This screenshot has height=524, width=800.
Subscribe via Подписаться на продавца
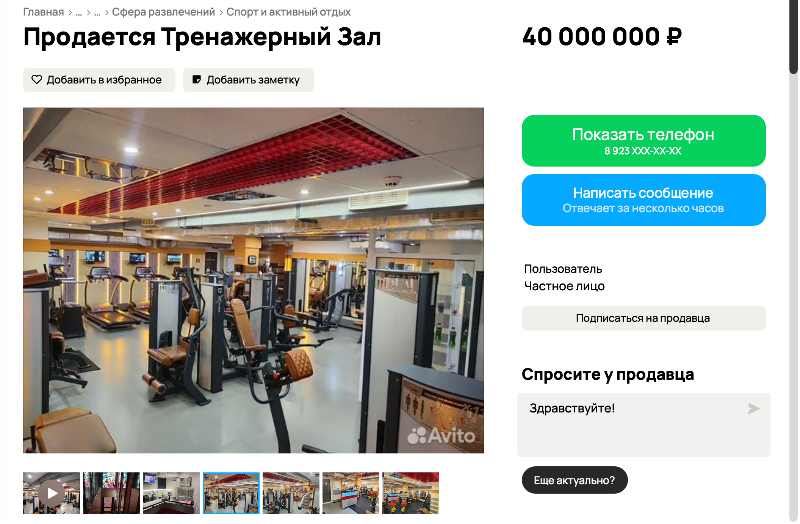tap(643, 318)
